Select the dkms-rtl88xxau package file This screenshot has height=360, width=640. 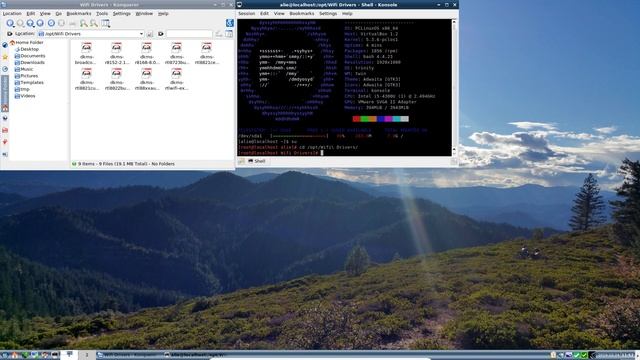pyautogui.click(x=147, y=80)
